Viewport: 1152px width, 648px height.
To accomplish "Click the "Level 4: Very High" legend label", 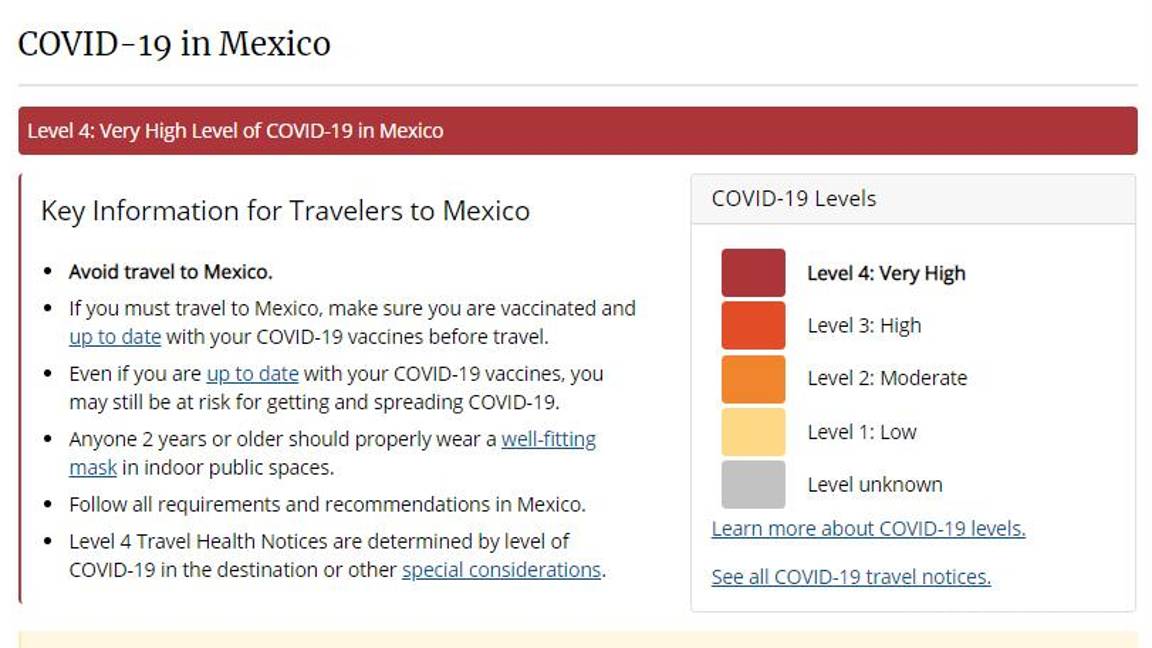I will [x=884, y=272].
